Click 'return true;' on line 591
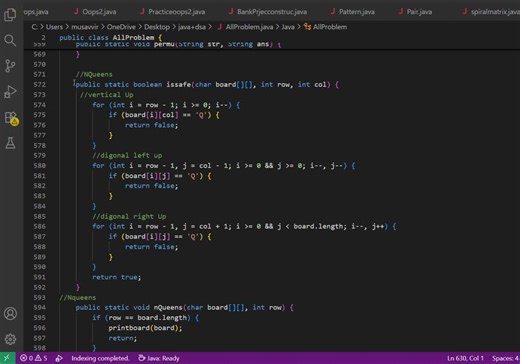520x364 pixels. tap(117, 277)
